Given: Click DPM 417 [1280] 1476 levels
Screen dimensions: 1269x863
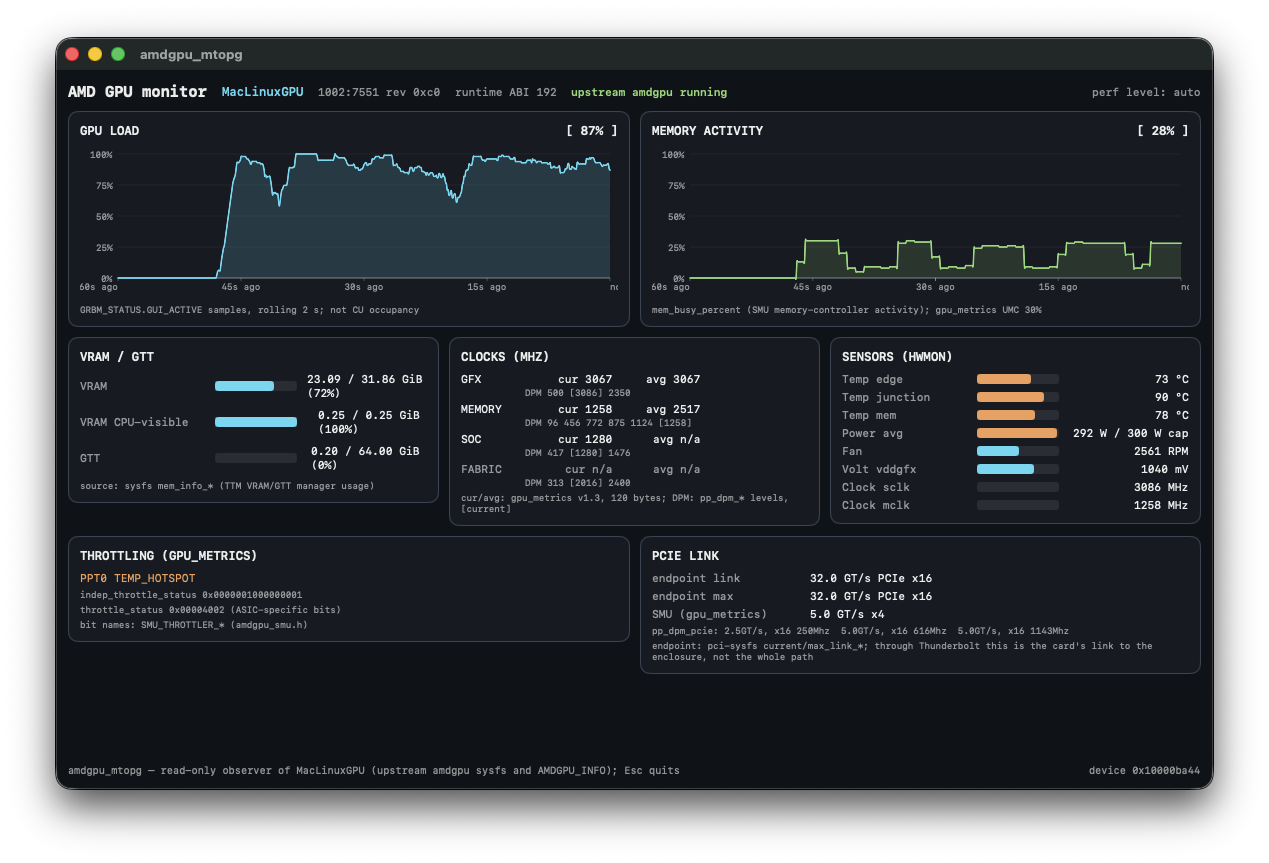Looking at the screenshot, I should [x=578, y=453].
